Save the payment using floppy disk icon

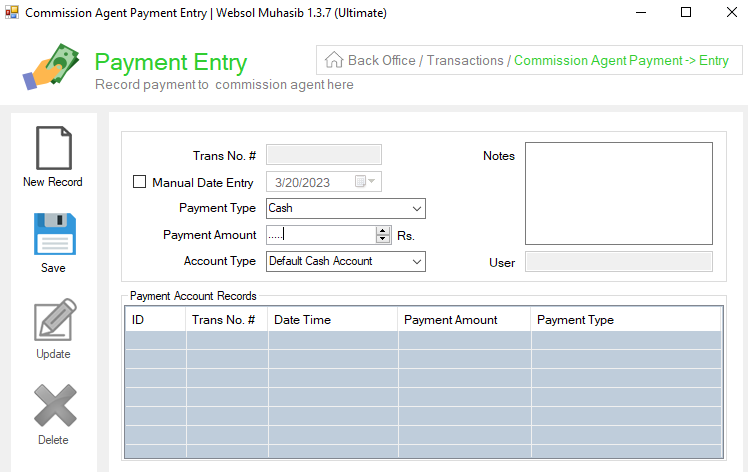(55, 234)
